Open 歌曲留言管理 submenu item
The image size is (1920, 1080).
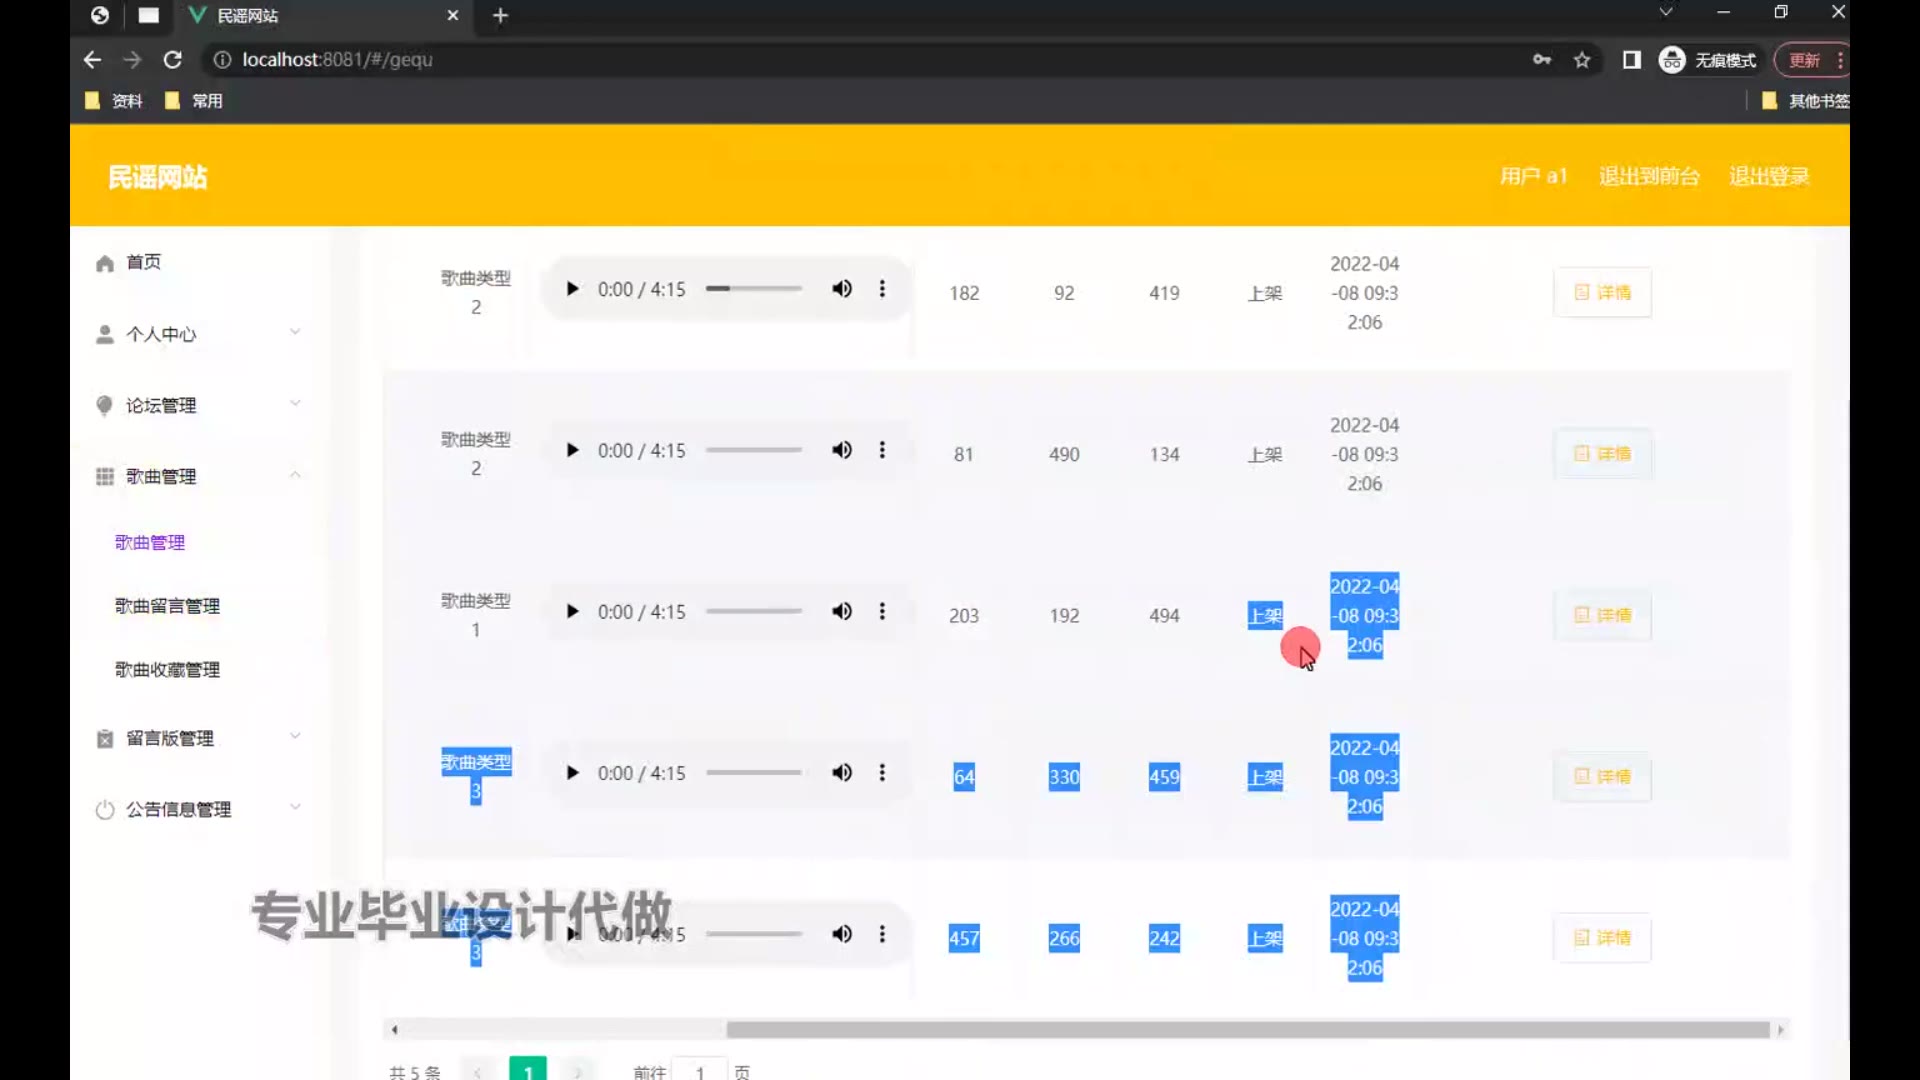[x=167, y=606]
